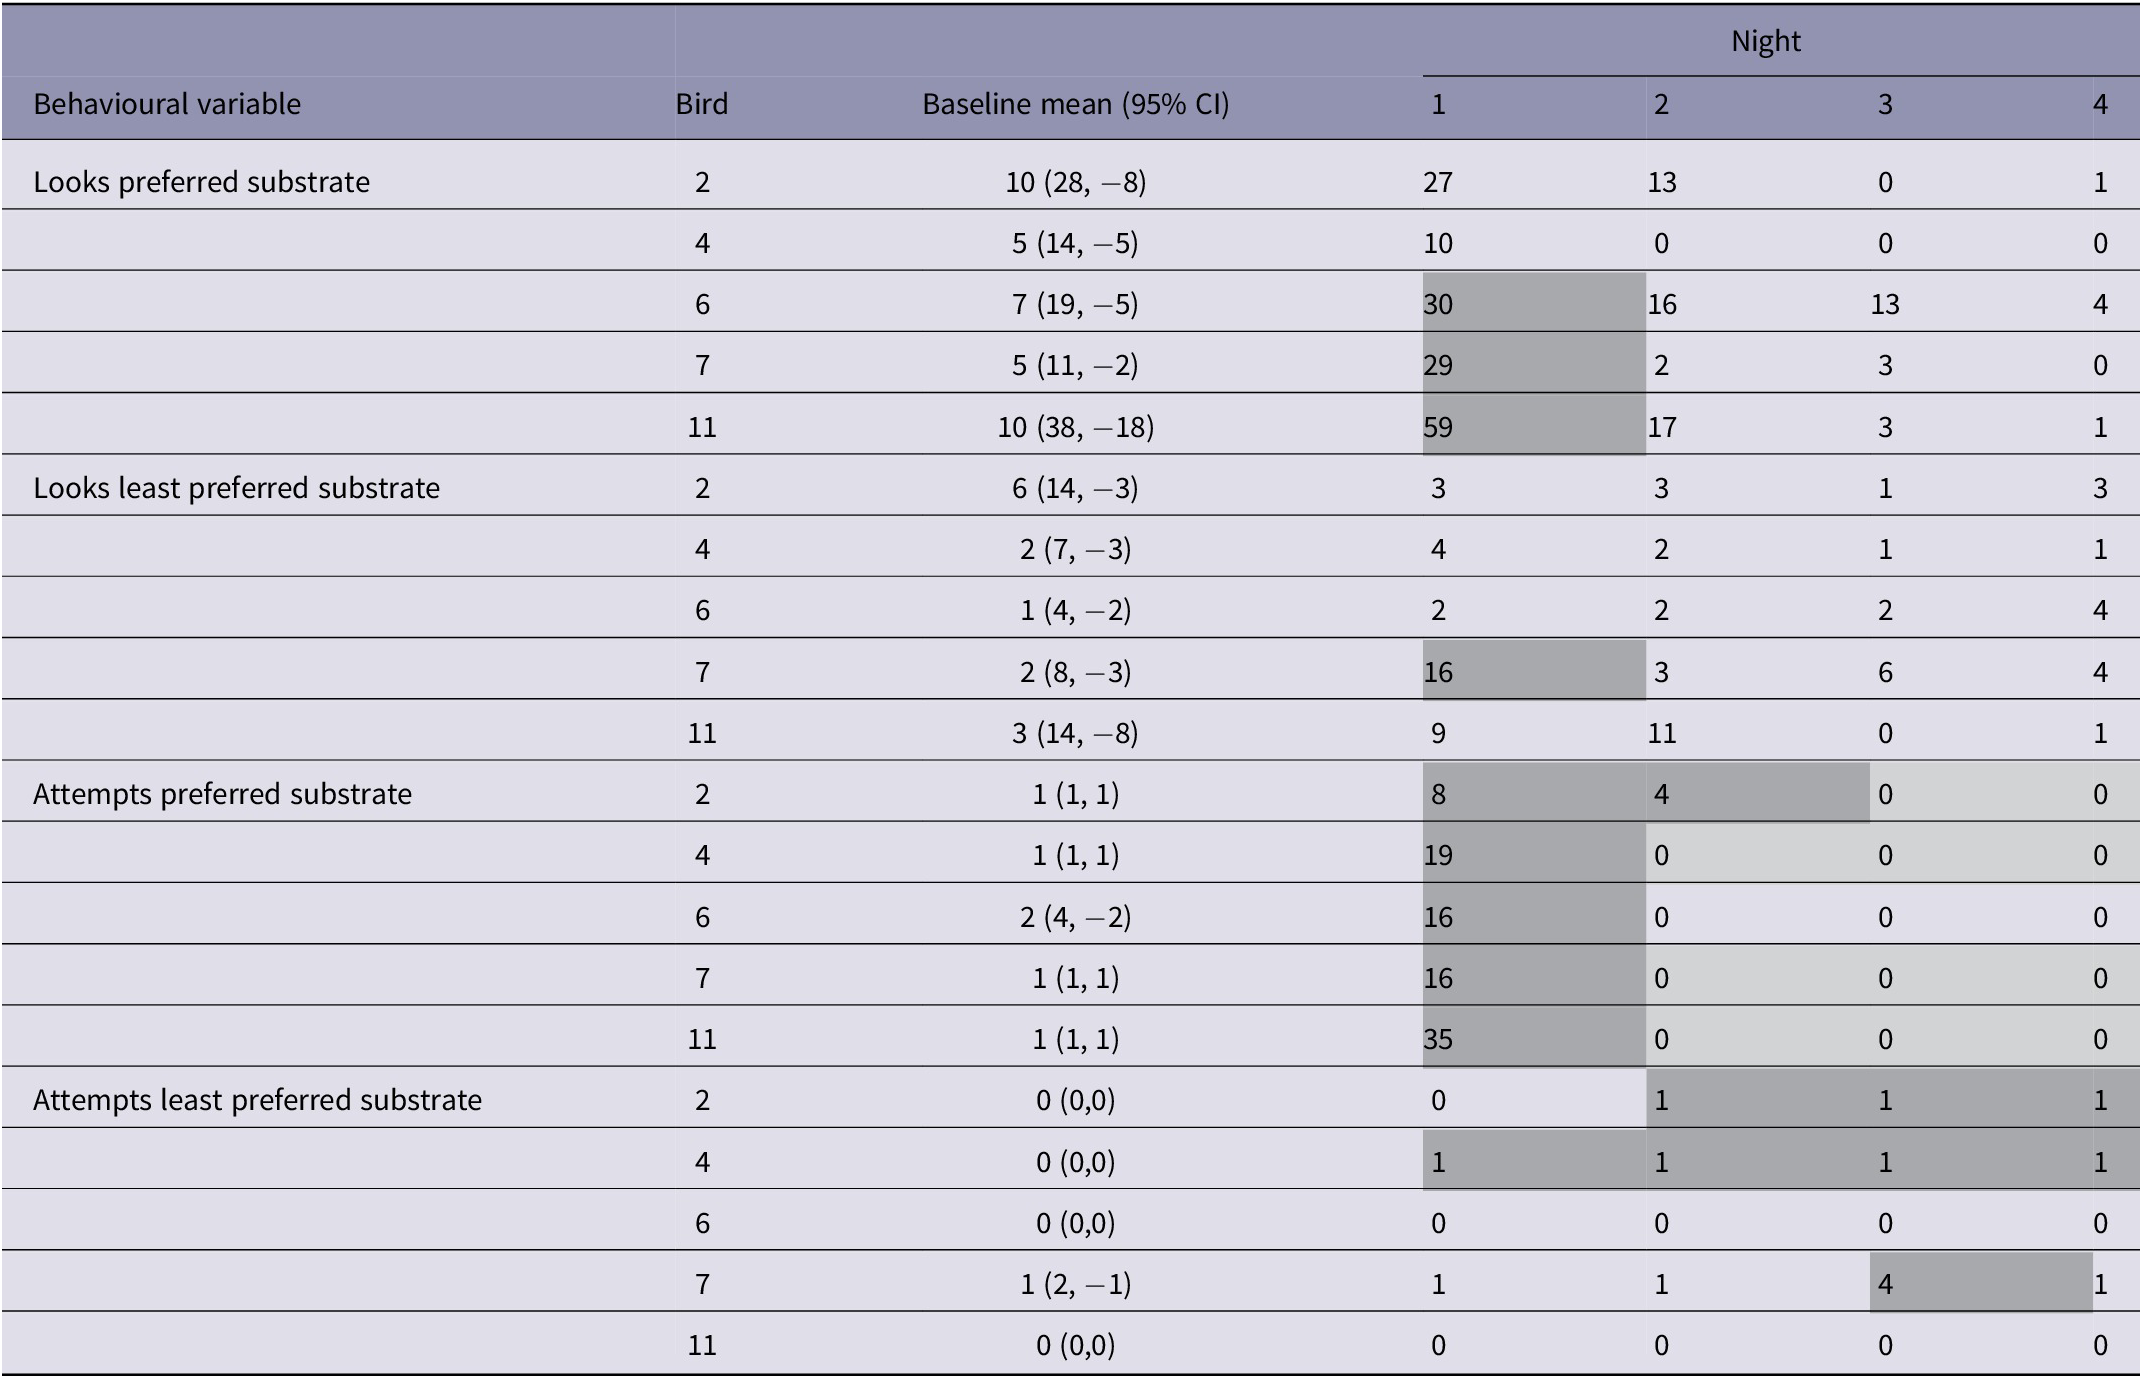2142x1378 pixels.
Task: Click the shaded cell with value 30
Action: pyautogui.click(x=1438, y=304)
